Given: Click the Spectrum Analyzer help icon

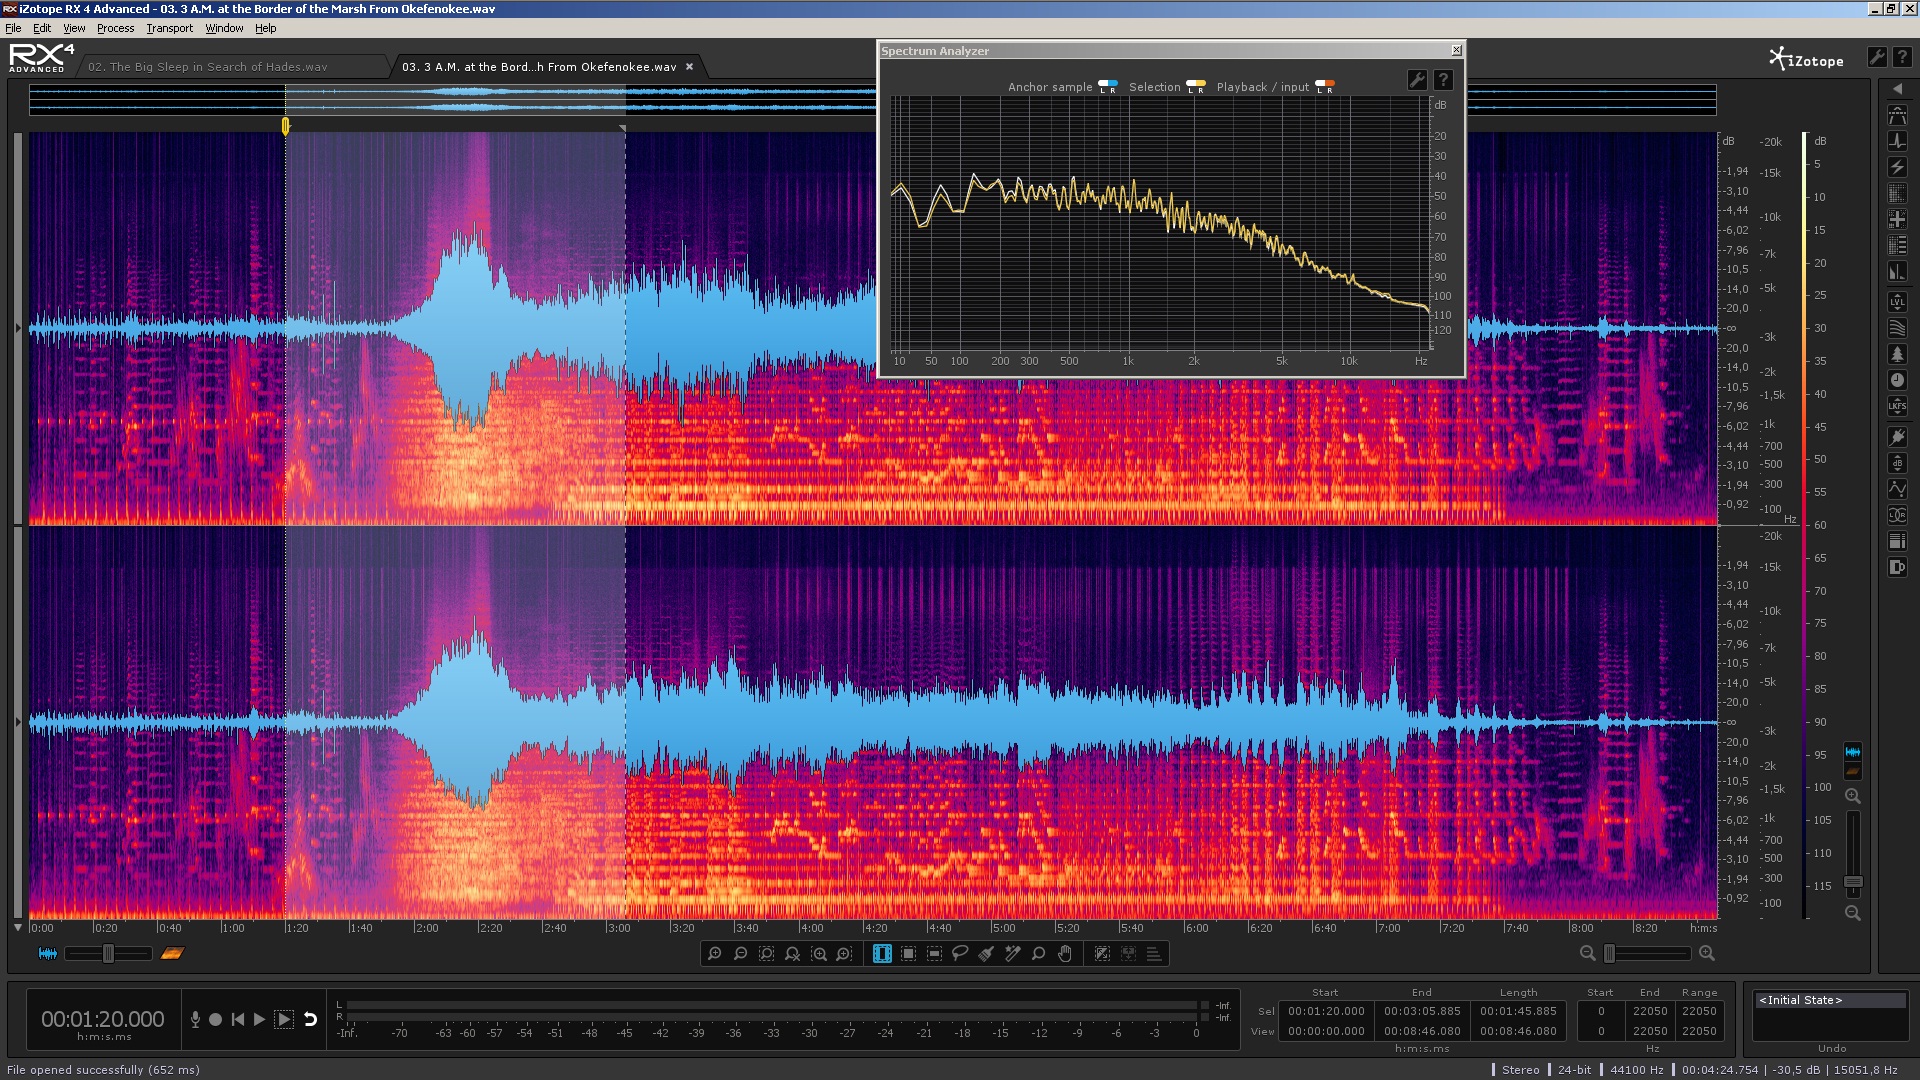Looking at the screenshot, I should (x=1443, y=81).
